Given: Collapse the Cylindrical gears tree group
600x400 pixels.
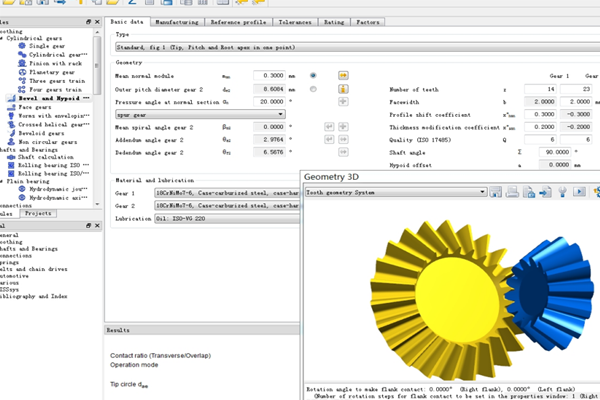Looking at the screenshot, I should (x=2, y=38).
